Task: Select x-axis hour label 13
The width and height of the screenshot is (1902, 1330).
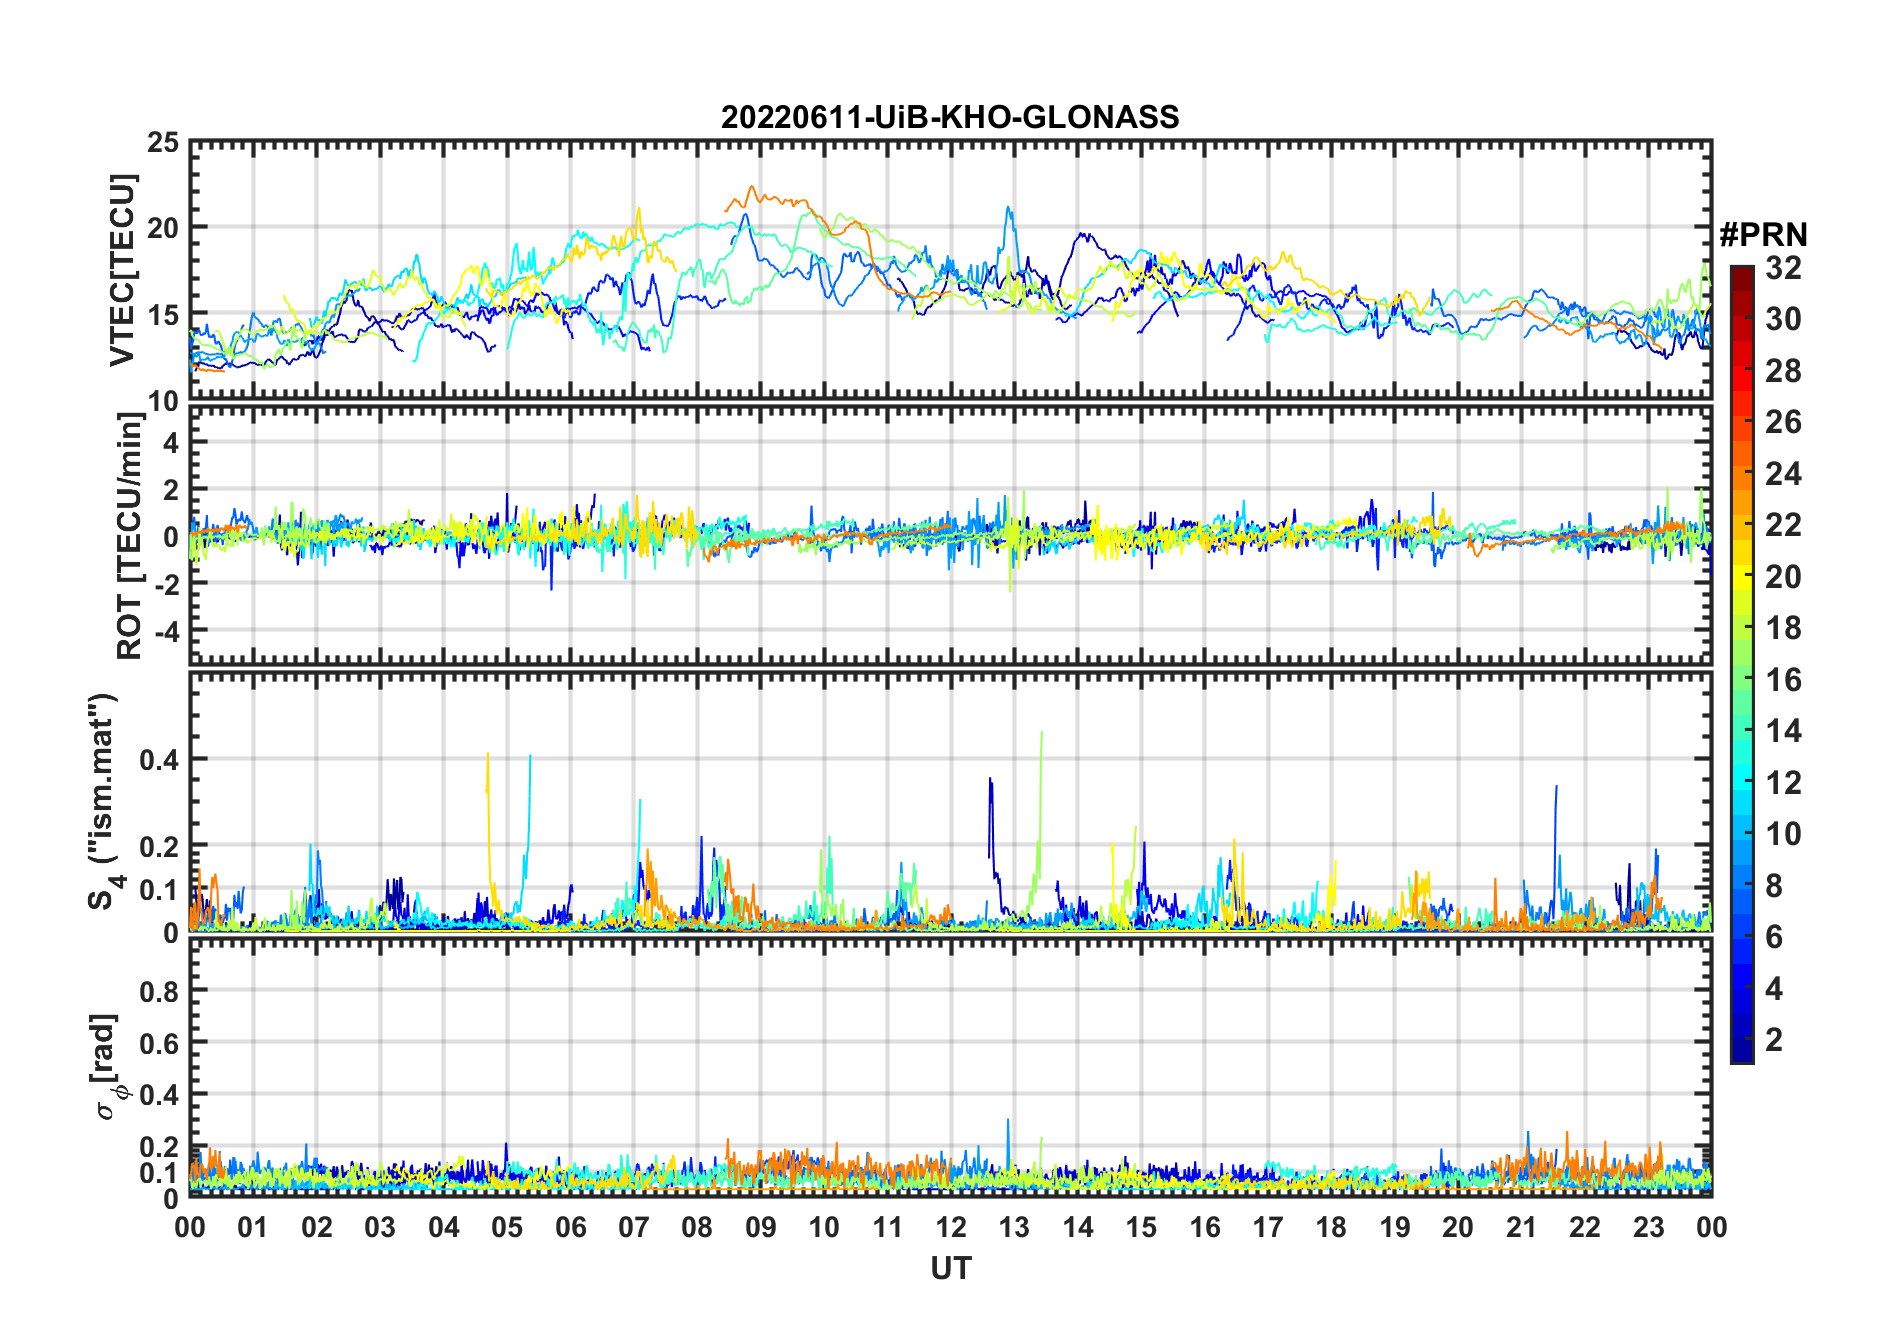Action: tap(1014, 1227)
